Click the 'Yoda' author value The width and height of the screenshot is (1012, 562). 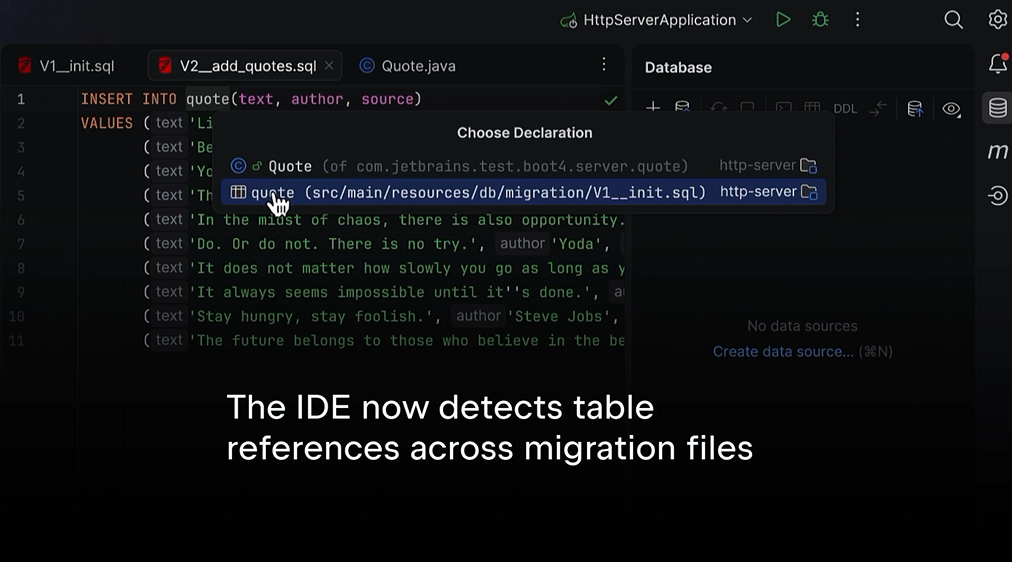pyautogui.click(x=576, y=244)
